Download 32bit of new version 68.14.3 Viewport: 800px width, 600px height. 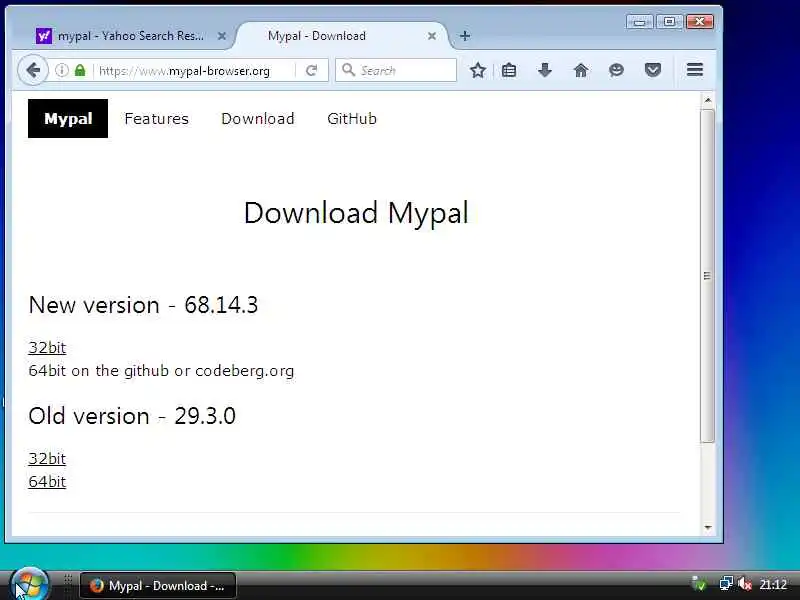pos(47,347)
